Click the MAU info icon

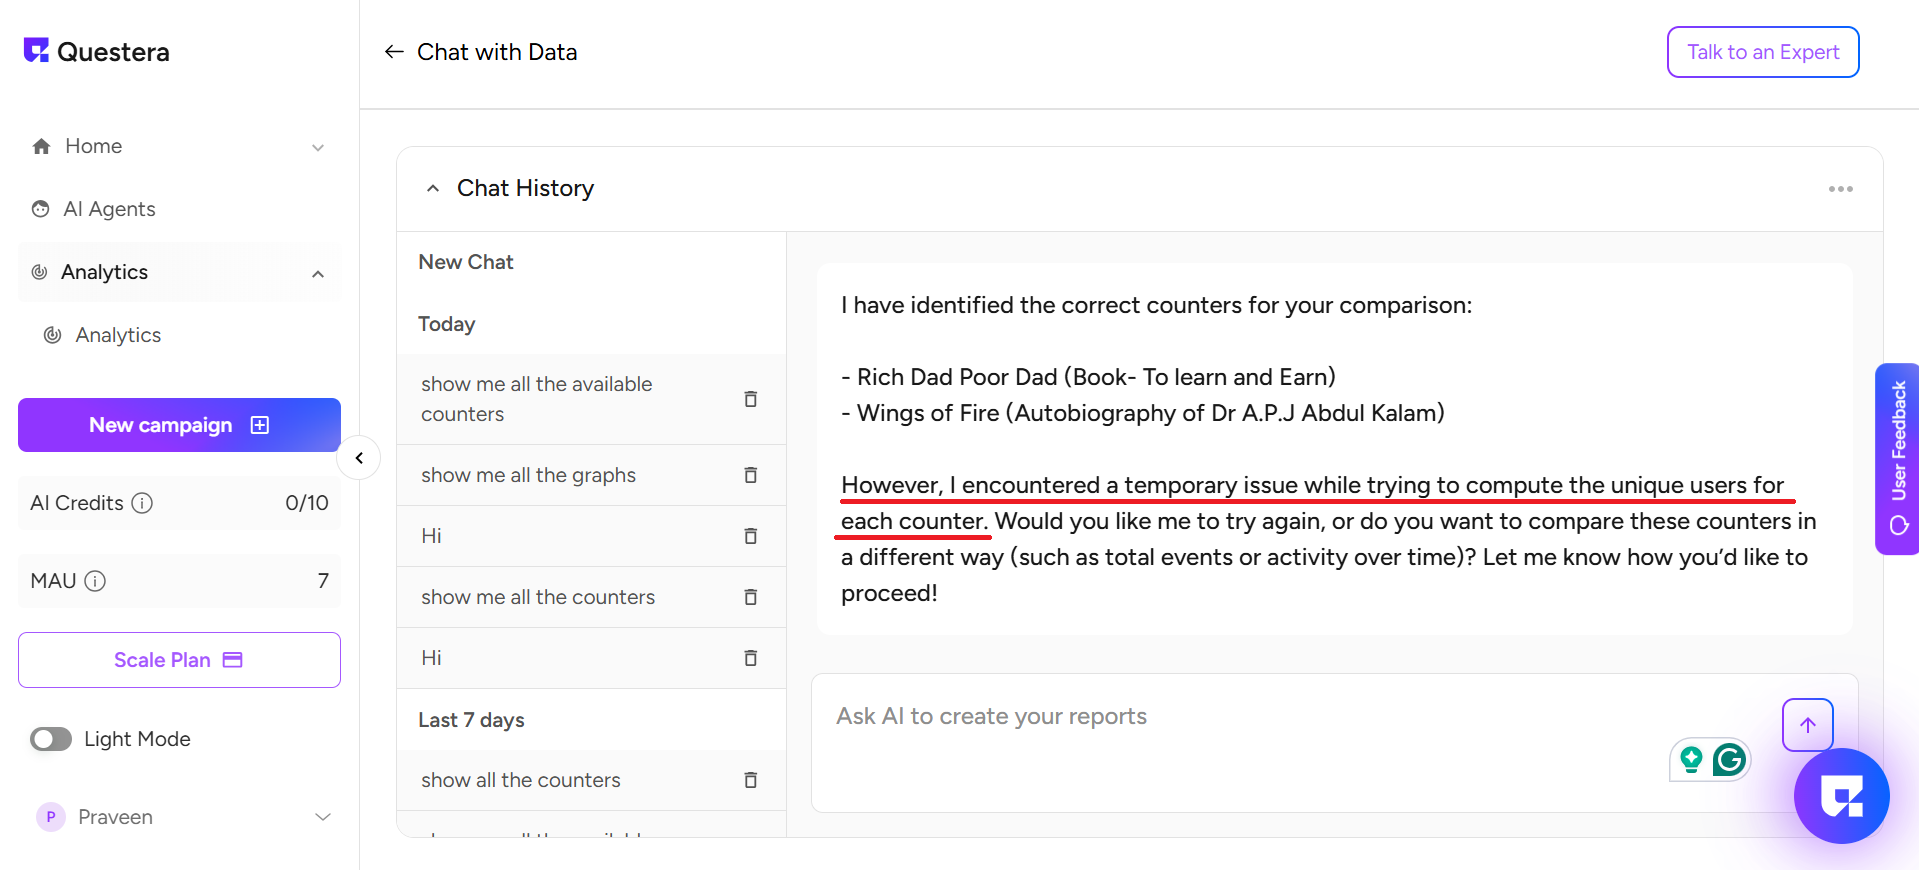(x=95, y=581)
